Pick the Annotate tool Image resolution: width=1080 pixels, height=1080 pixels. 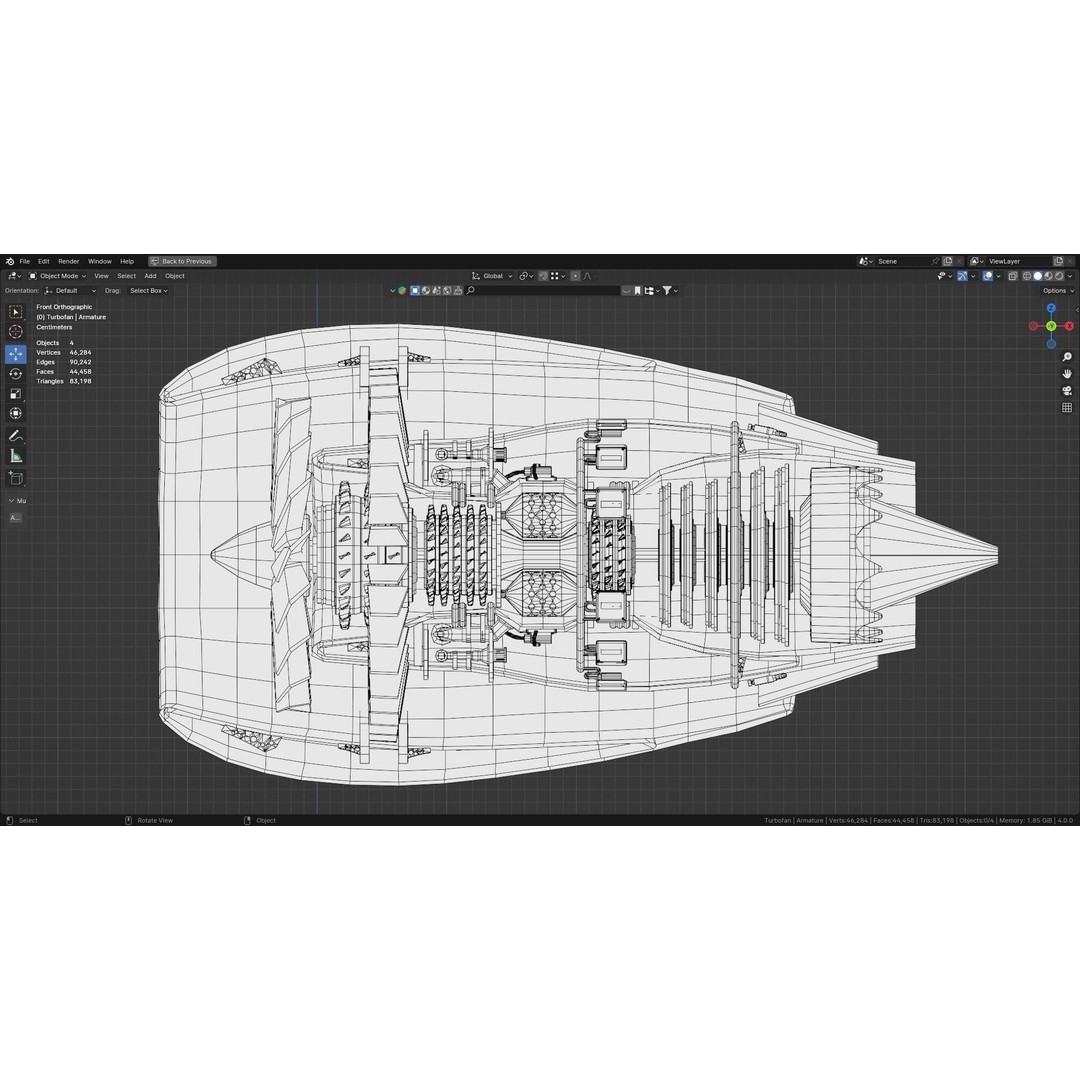pyautogui.click(x=15, y=436)
